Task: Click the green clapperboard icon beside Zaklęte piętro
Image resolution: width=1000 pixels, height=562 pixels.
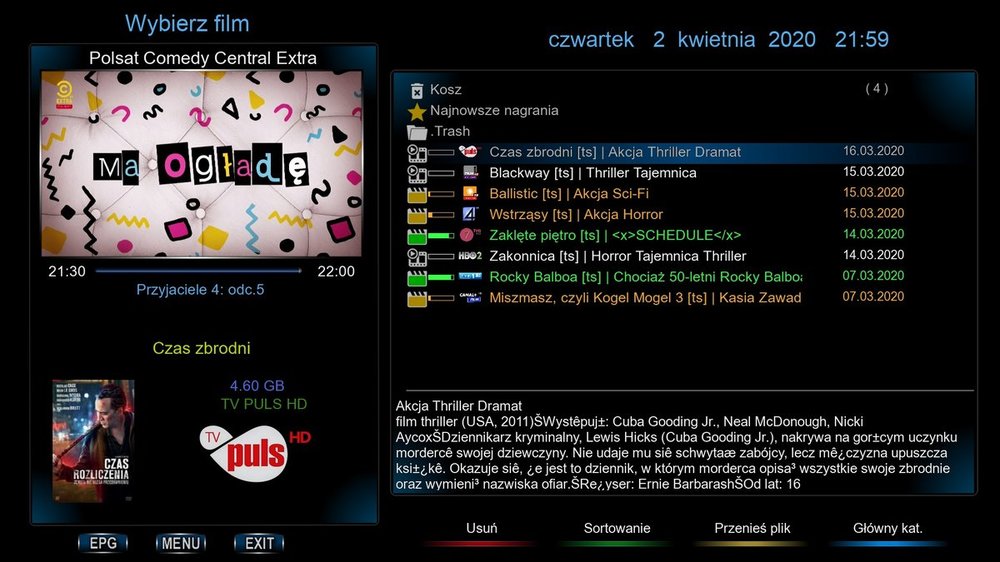Action: tap(417, 236)
